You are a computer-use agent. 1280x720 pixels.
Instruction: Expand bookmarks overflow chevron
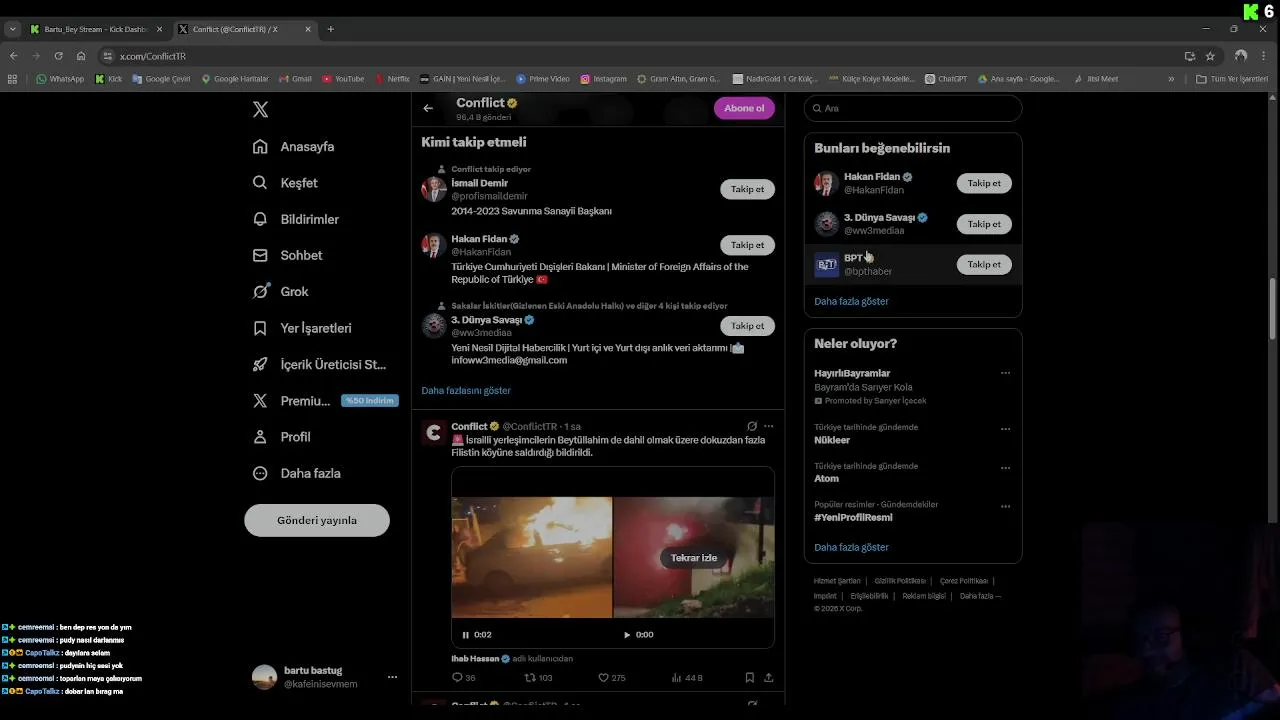point(1171,79)
